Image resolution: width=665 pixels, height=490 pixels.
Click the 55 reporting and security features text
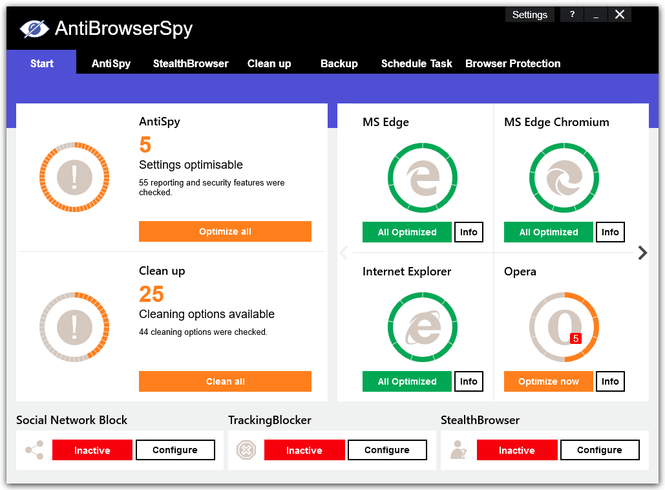pos(212,187)
